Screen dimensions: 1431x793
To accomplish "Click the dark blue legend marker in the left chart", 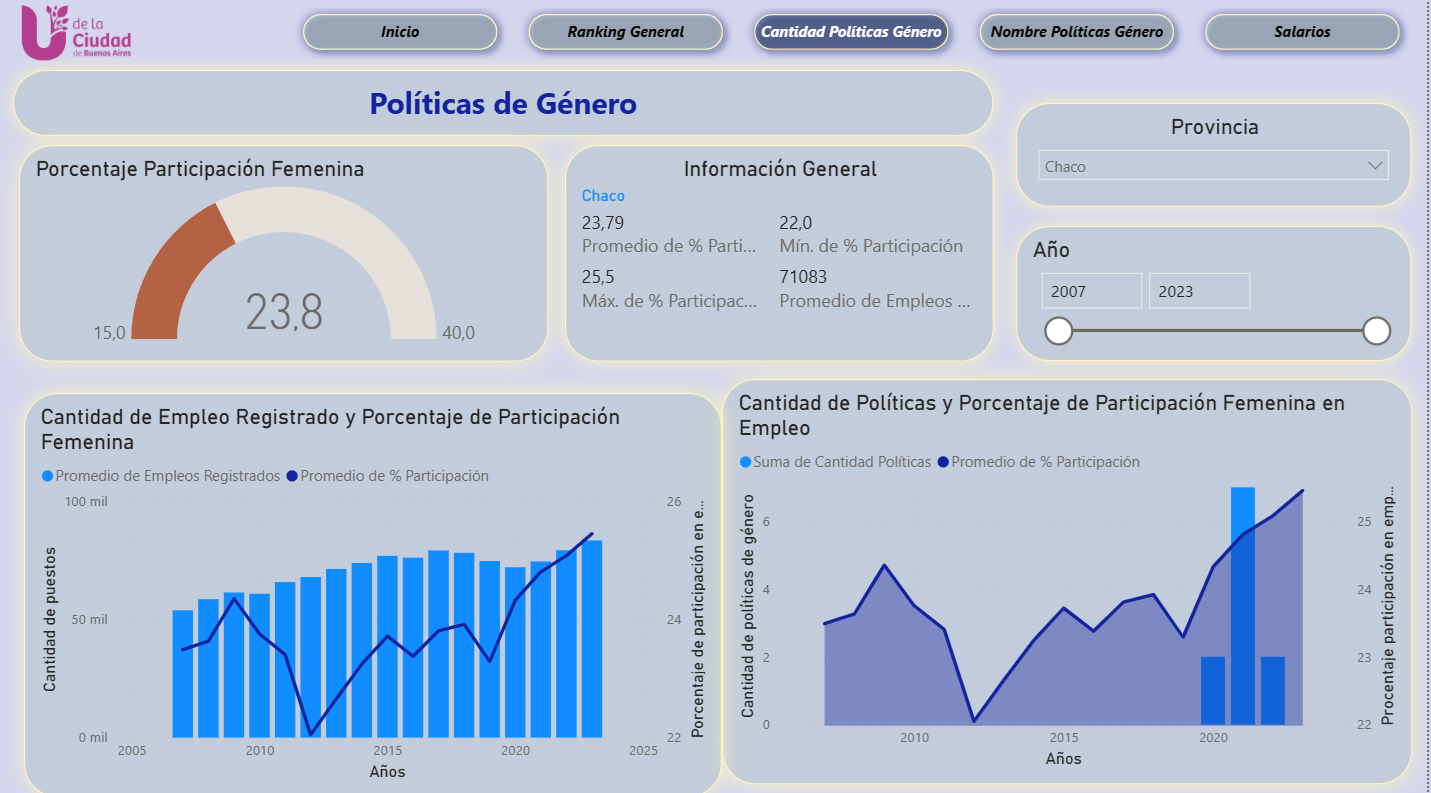I will [x=292, y=476].
